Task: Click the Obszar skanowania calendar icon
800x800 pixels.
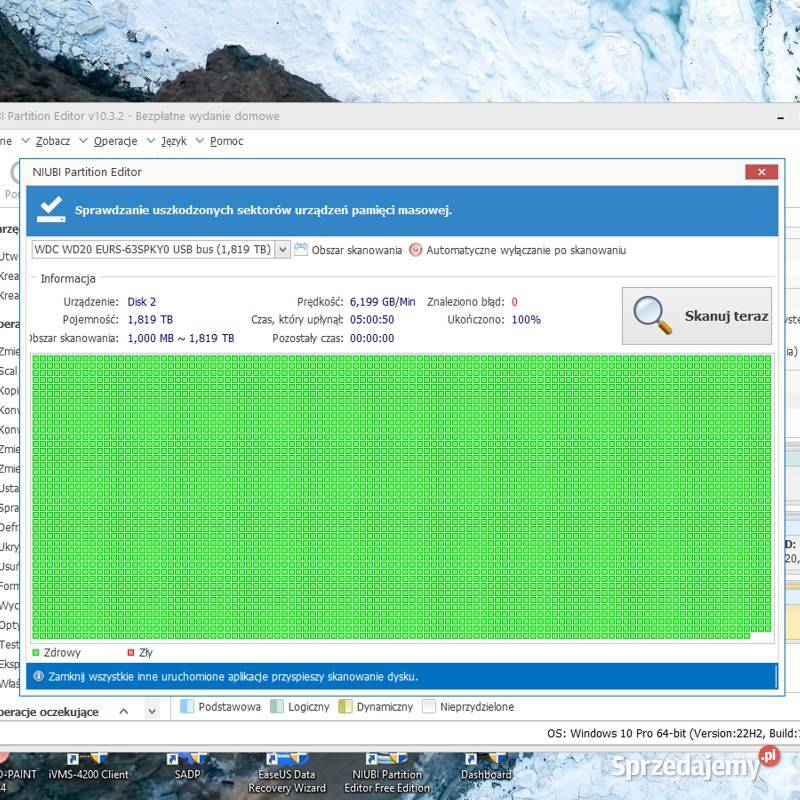Action: [301, 249]
